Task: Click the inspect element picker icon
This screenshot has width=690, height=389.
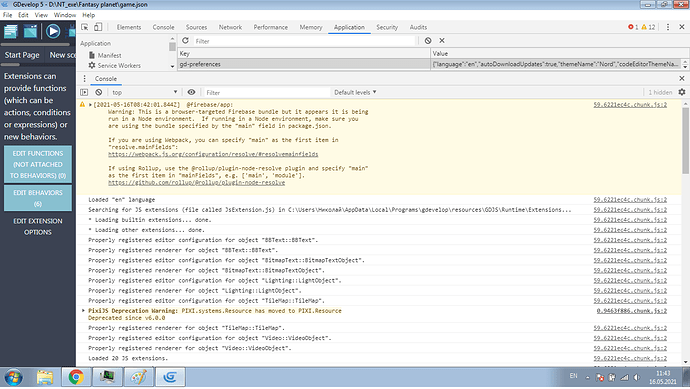Action: point(85,27)
